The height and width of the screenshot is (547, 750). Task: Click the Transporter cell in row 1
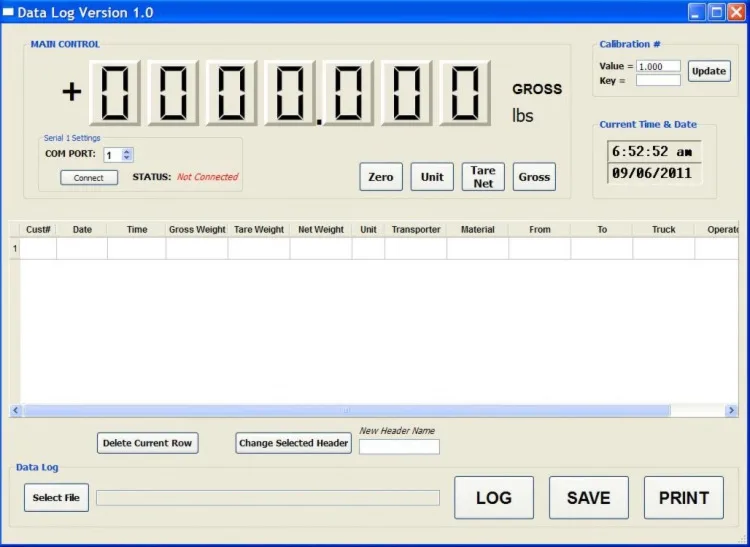click(x=416, y=249)
